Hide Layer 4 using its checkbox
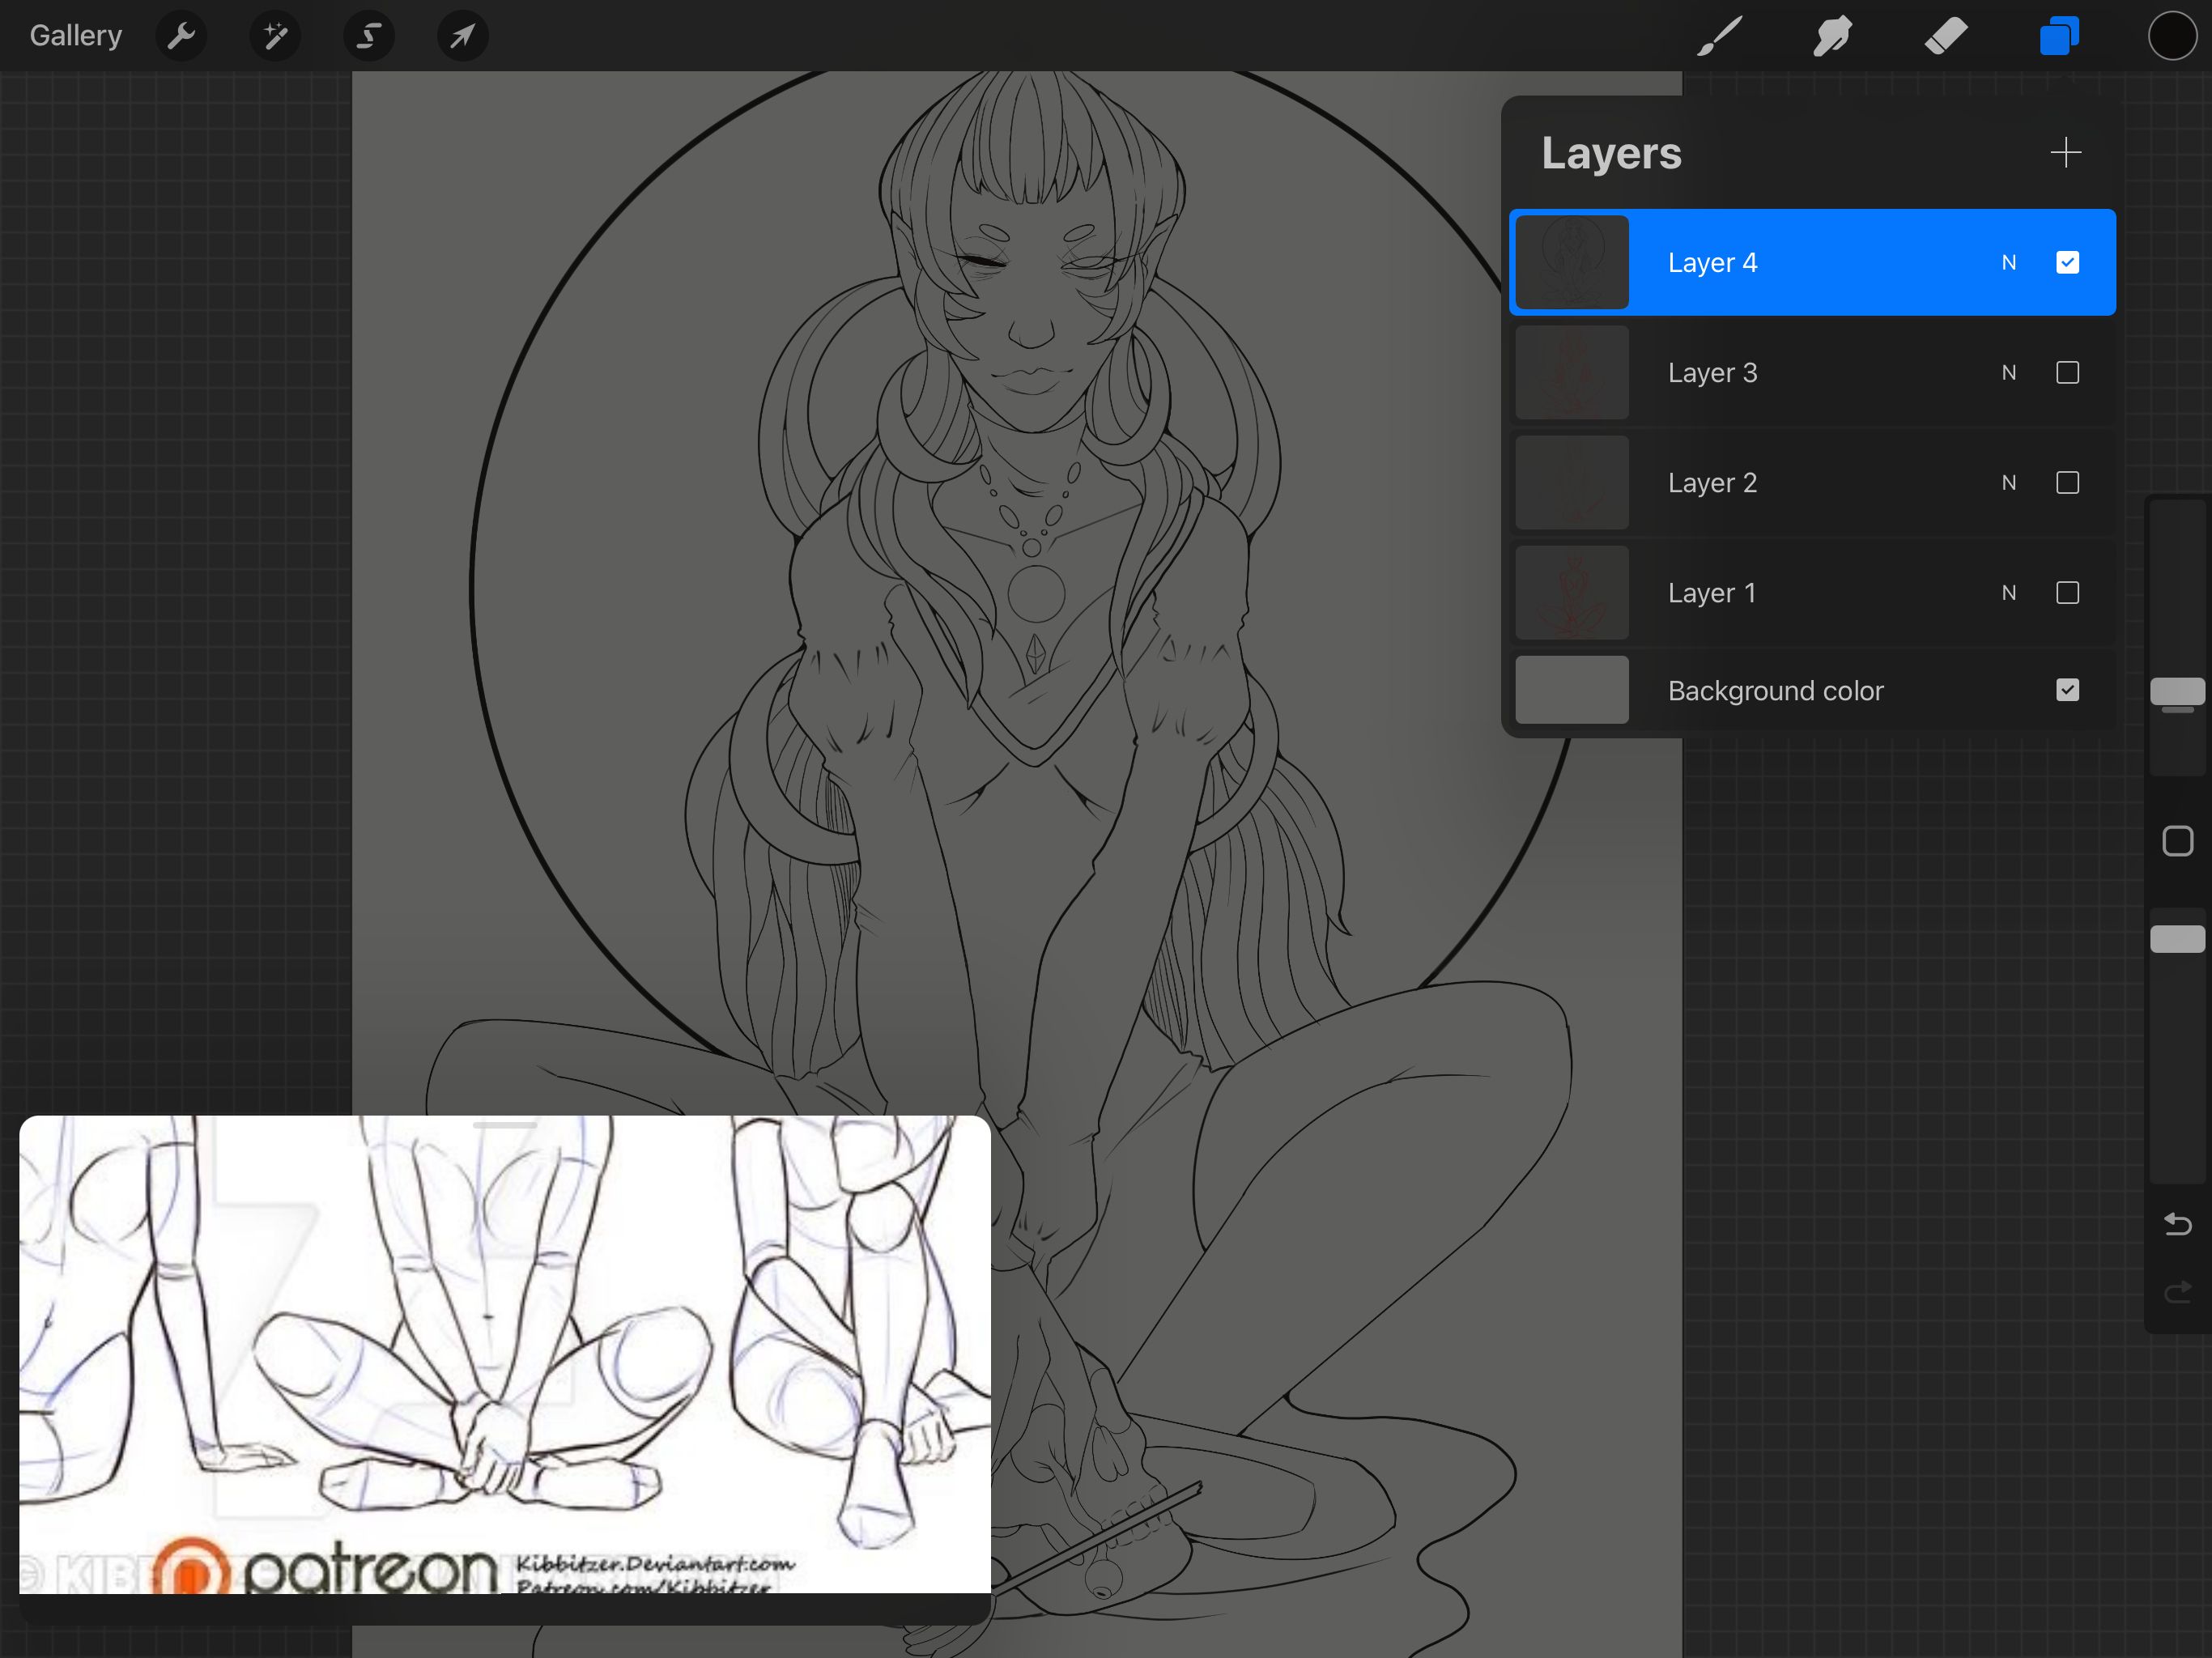Image resolution: width=2212 pixels, height=1658 pixels. 2067,263
